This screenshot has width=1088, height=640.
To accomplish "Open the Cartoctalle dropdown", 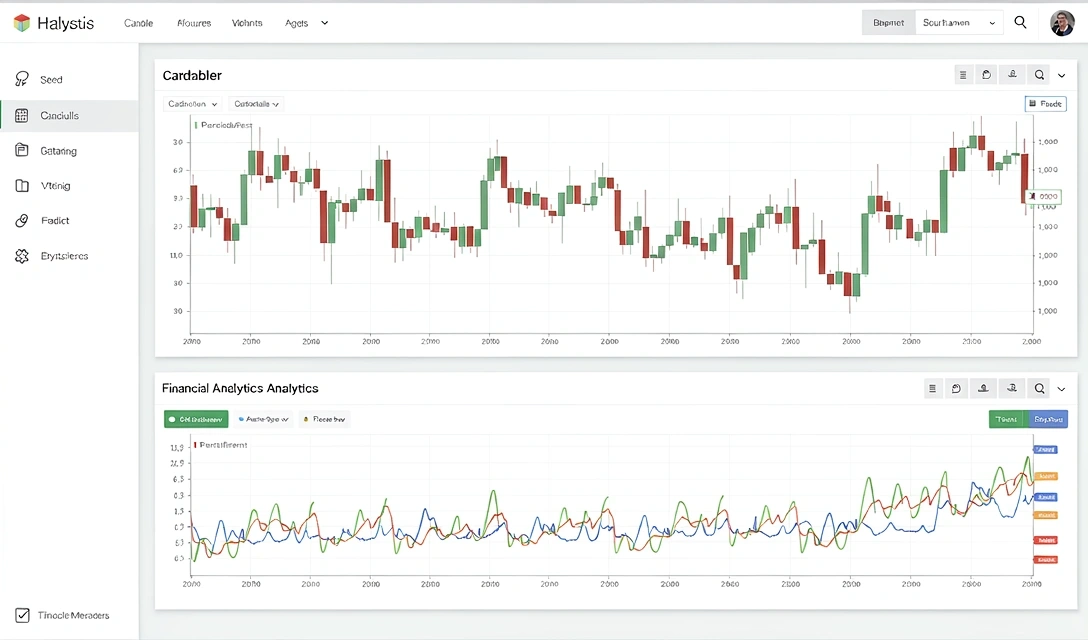I will pyautogui.click(x=256, y=104).
